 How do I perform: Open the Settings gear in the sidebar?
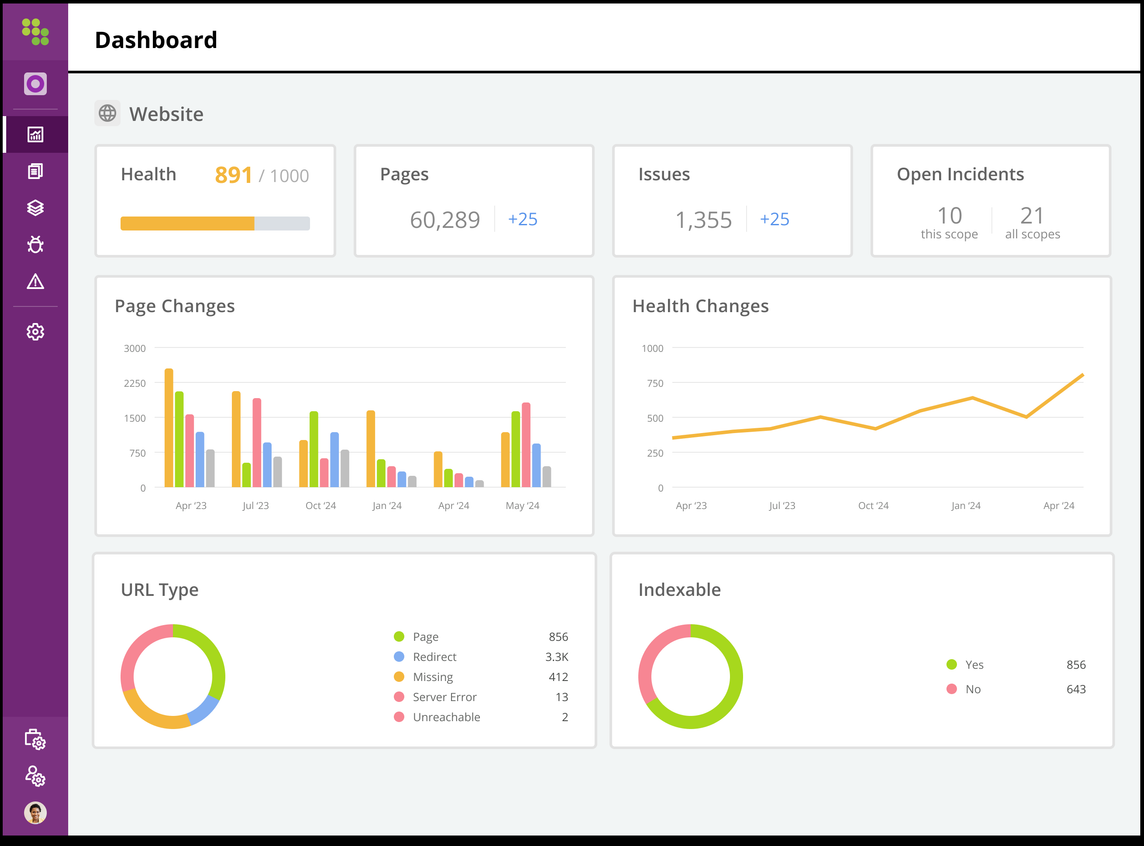tap(34, 330)
